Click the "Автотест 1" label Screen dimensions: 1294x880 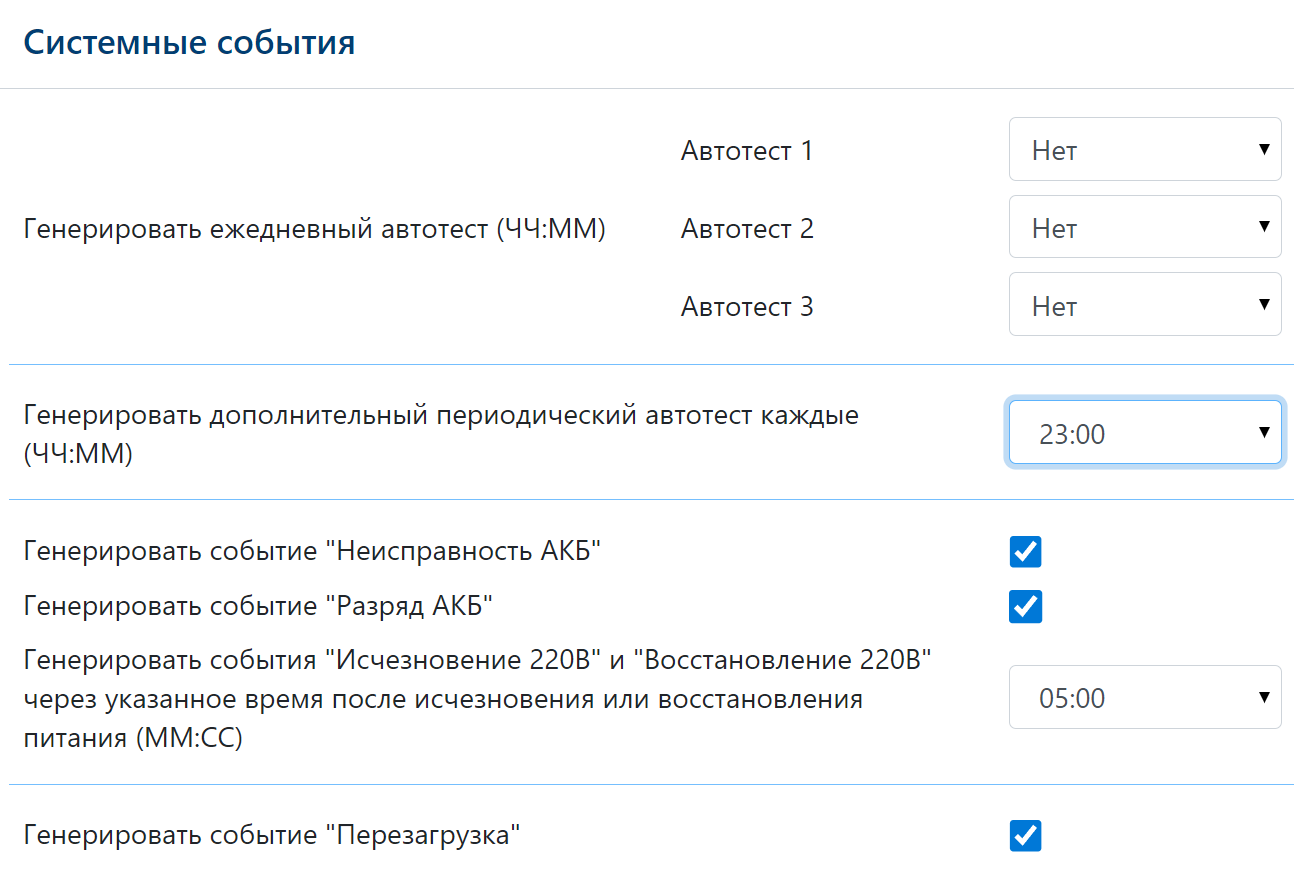tap(746, 151)
